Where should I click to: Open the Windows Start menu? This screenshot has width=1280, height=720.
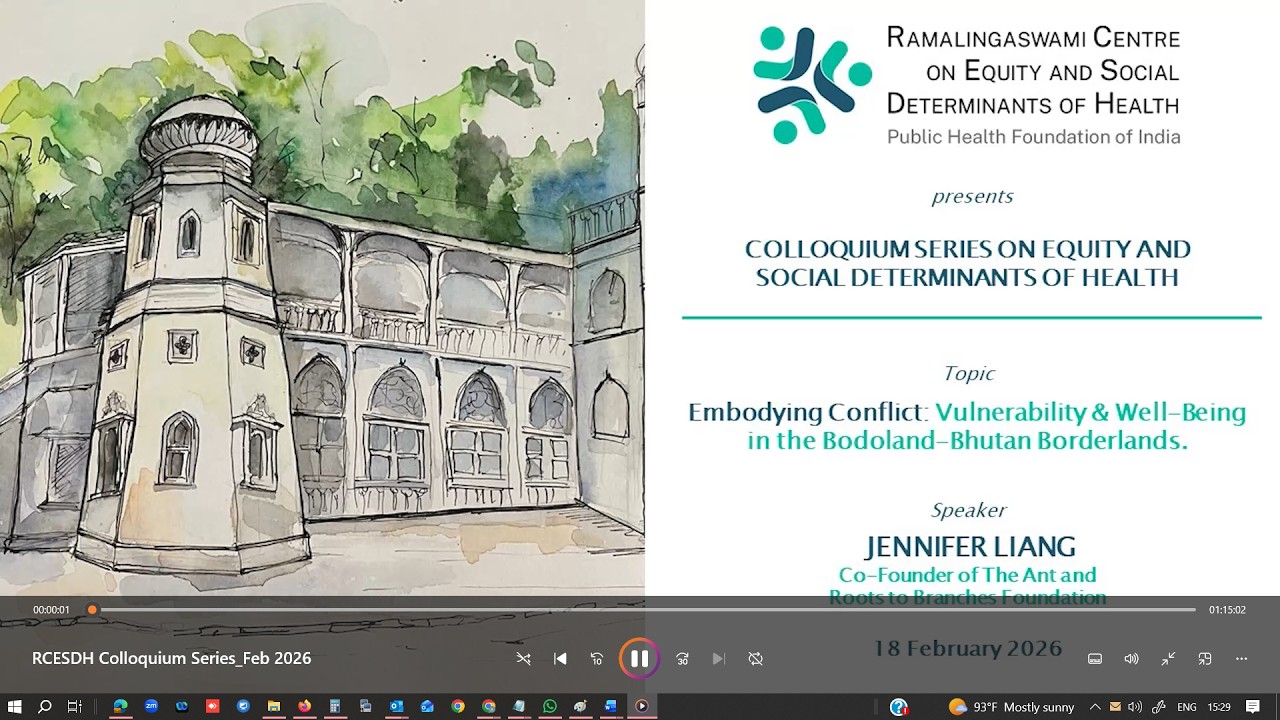pos(15,706)
